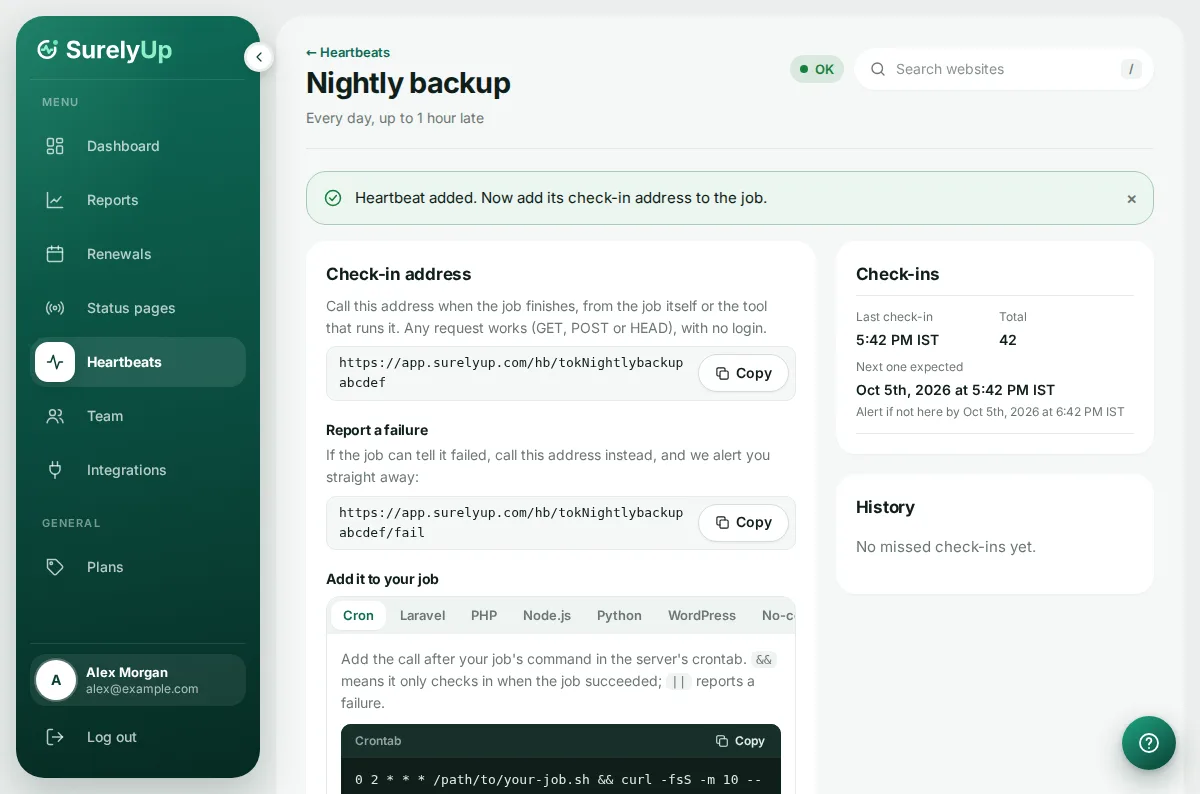Open Plans via its tag icon
Viewport: 1200px width, 794px height.
pos(55,567)
